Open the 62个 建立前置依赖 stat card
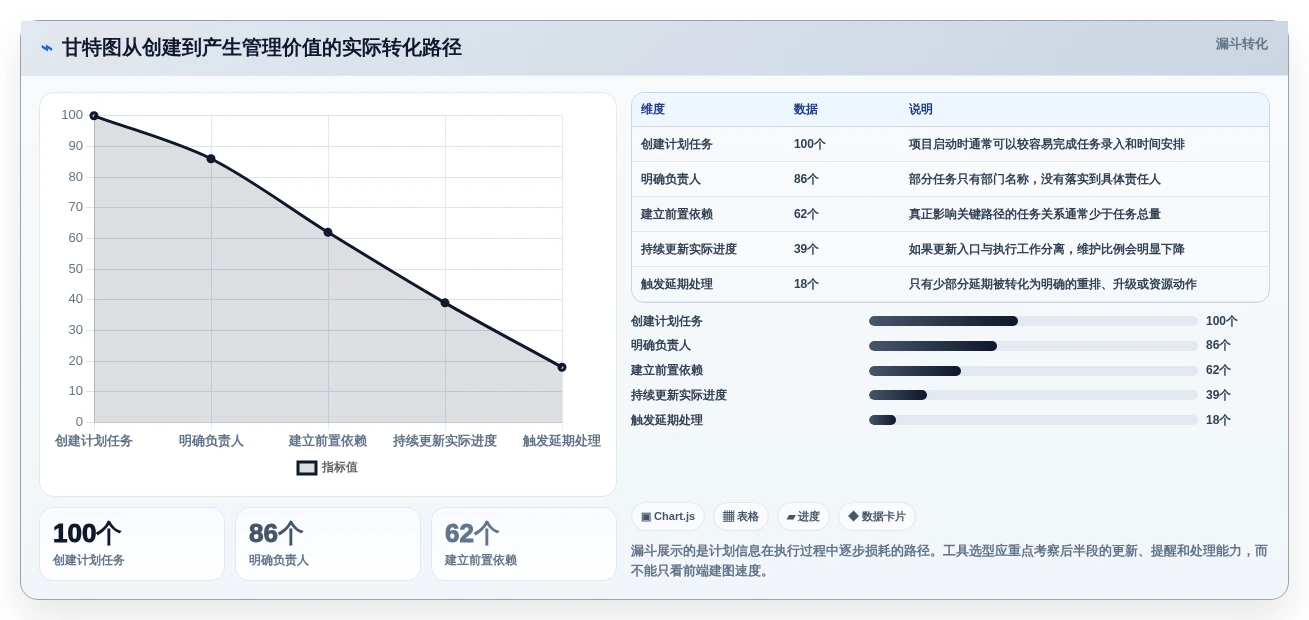Screen dimensions: 1309x620 coord(524,544)
